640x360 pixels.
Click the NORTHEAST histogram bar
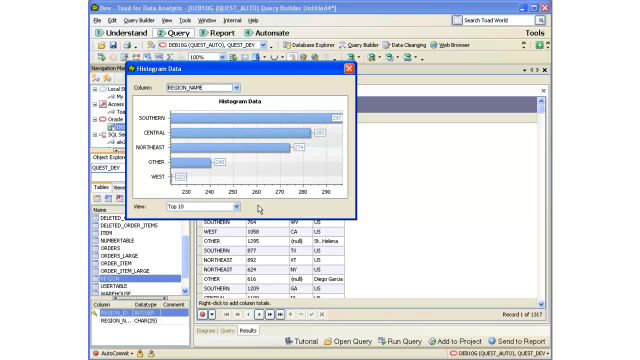coord(231,147)
